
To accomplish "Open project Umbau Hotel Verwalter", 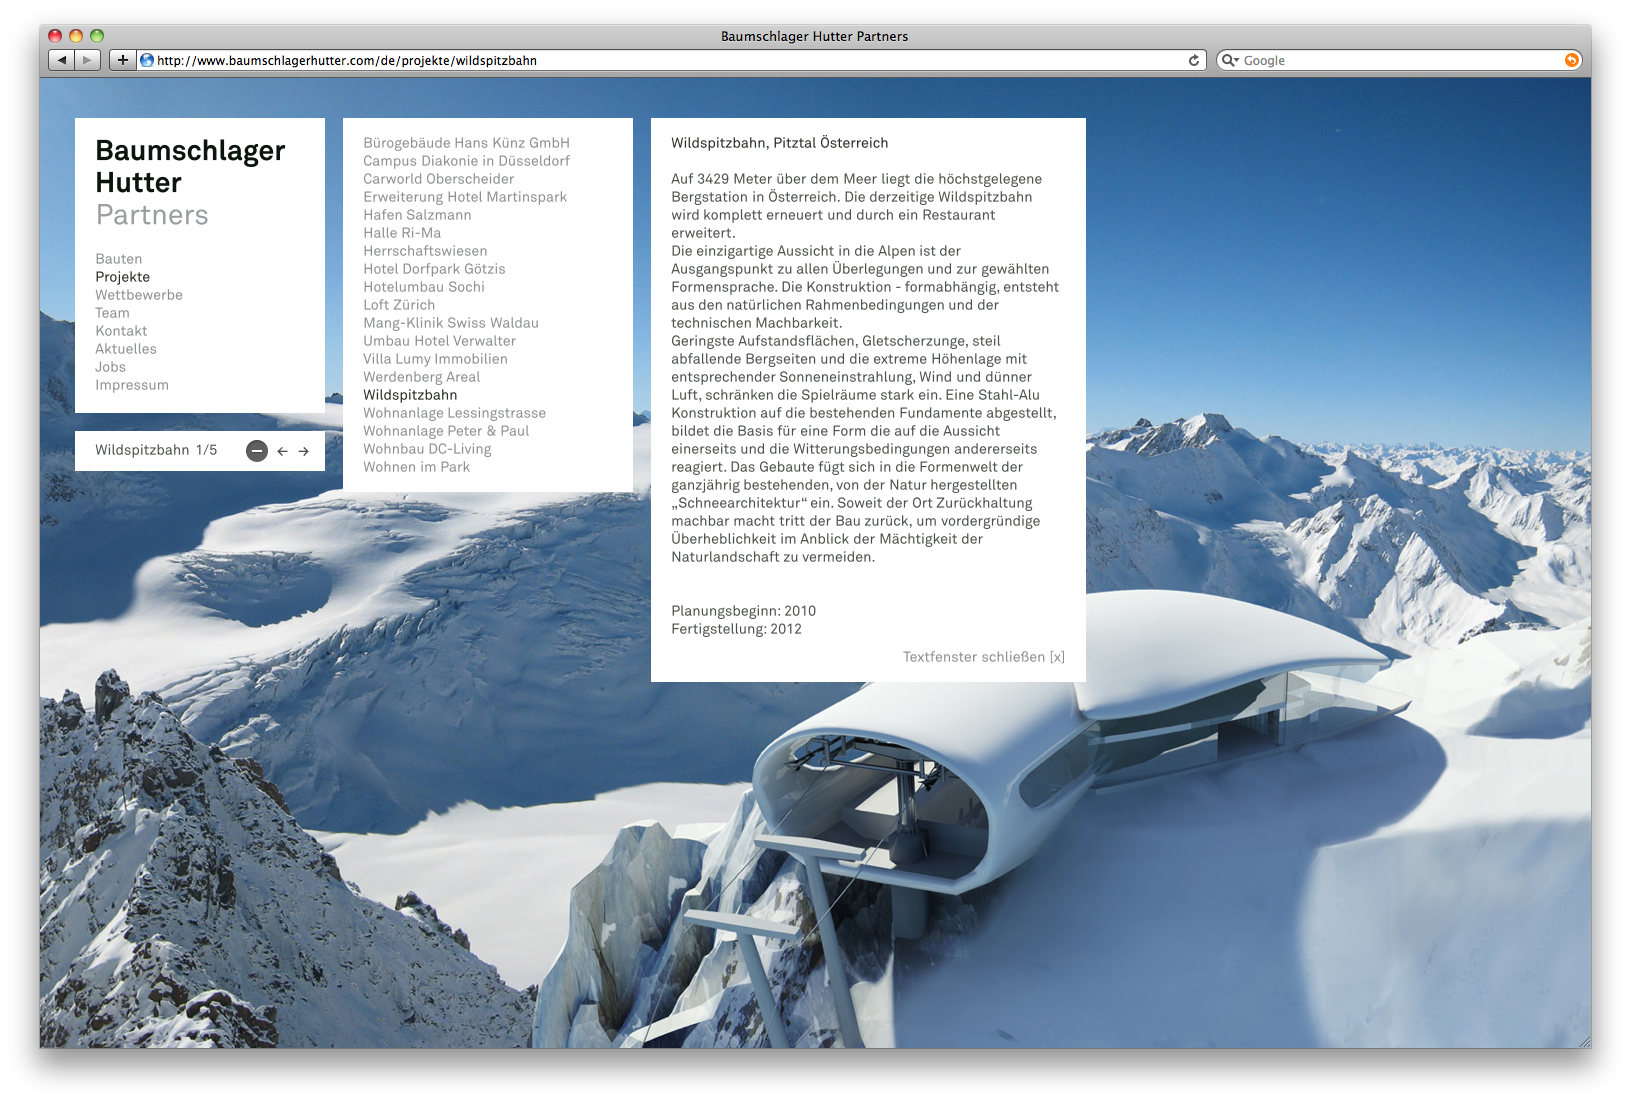I will 439,341.
